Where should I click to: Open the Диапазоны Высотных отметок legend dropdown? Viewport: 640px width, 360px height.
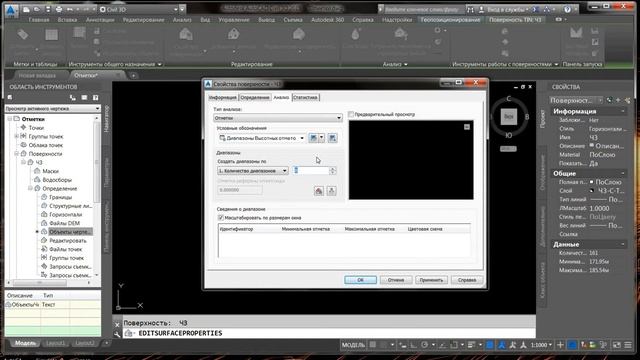pos(262,138)
